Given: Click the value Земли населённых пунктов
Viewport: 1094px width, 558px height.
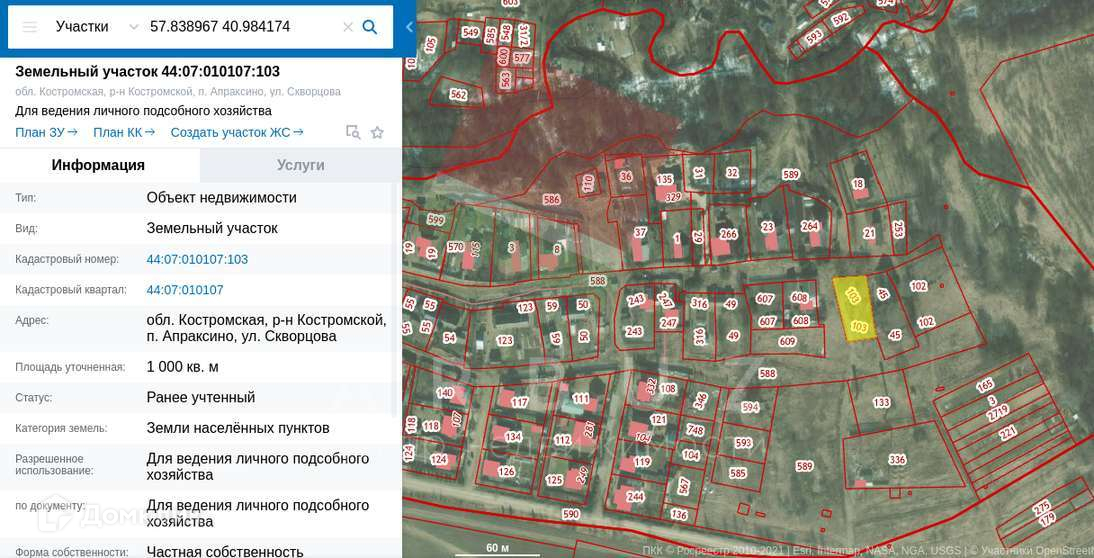Looking at the screenshot, I should tap(238, 428).
